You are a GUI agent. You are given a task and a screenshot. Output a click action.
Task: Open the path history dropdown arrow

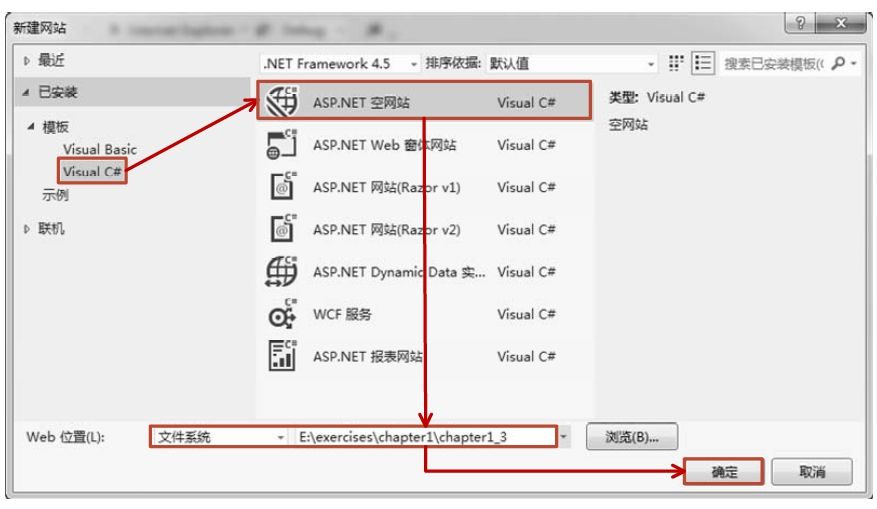[564, 437]
